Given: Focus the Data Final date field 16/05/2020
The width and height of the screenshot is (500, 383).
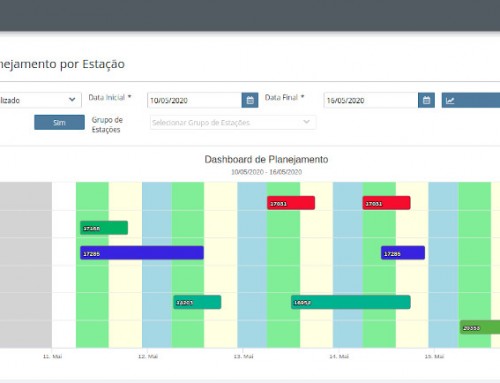Looking at the screenshot, I should pyautogui.click(x=371, y=100).
